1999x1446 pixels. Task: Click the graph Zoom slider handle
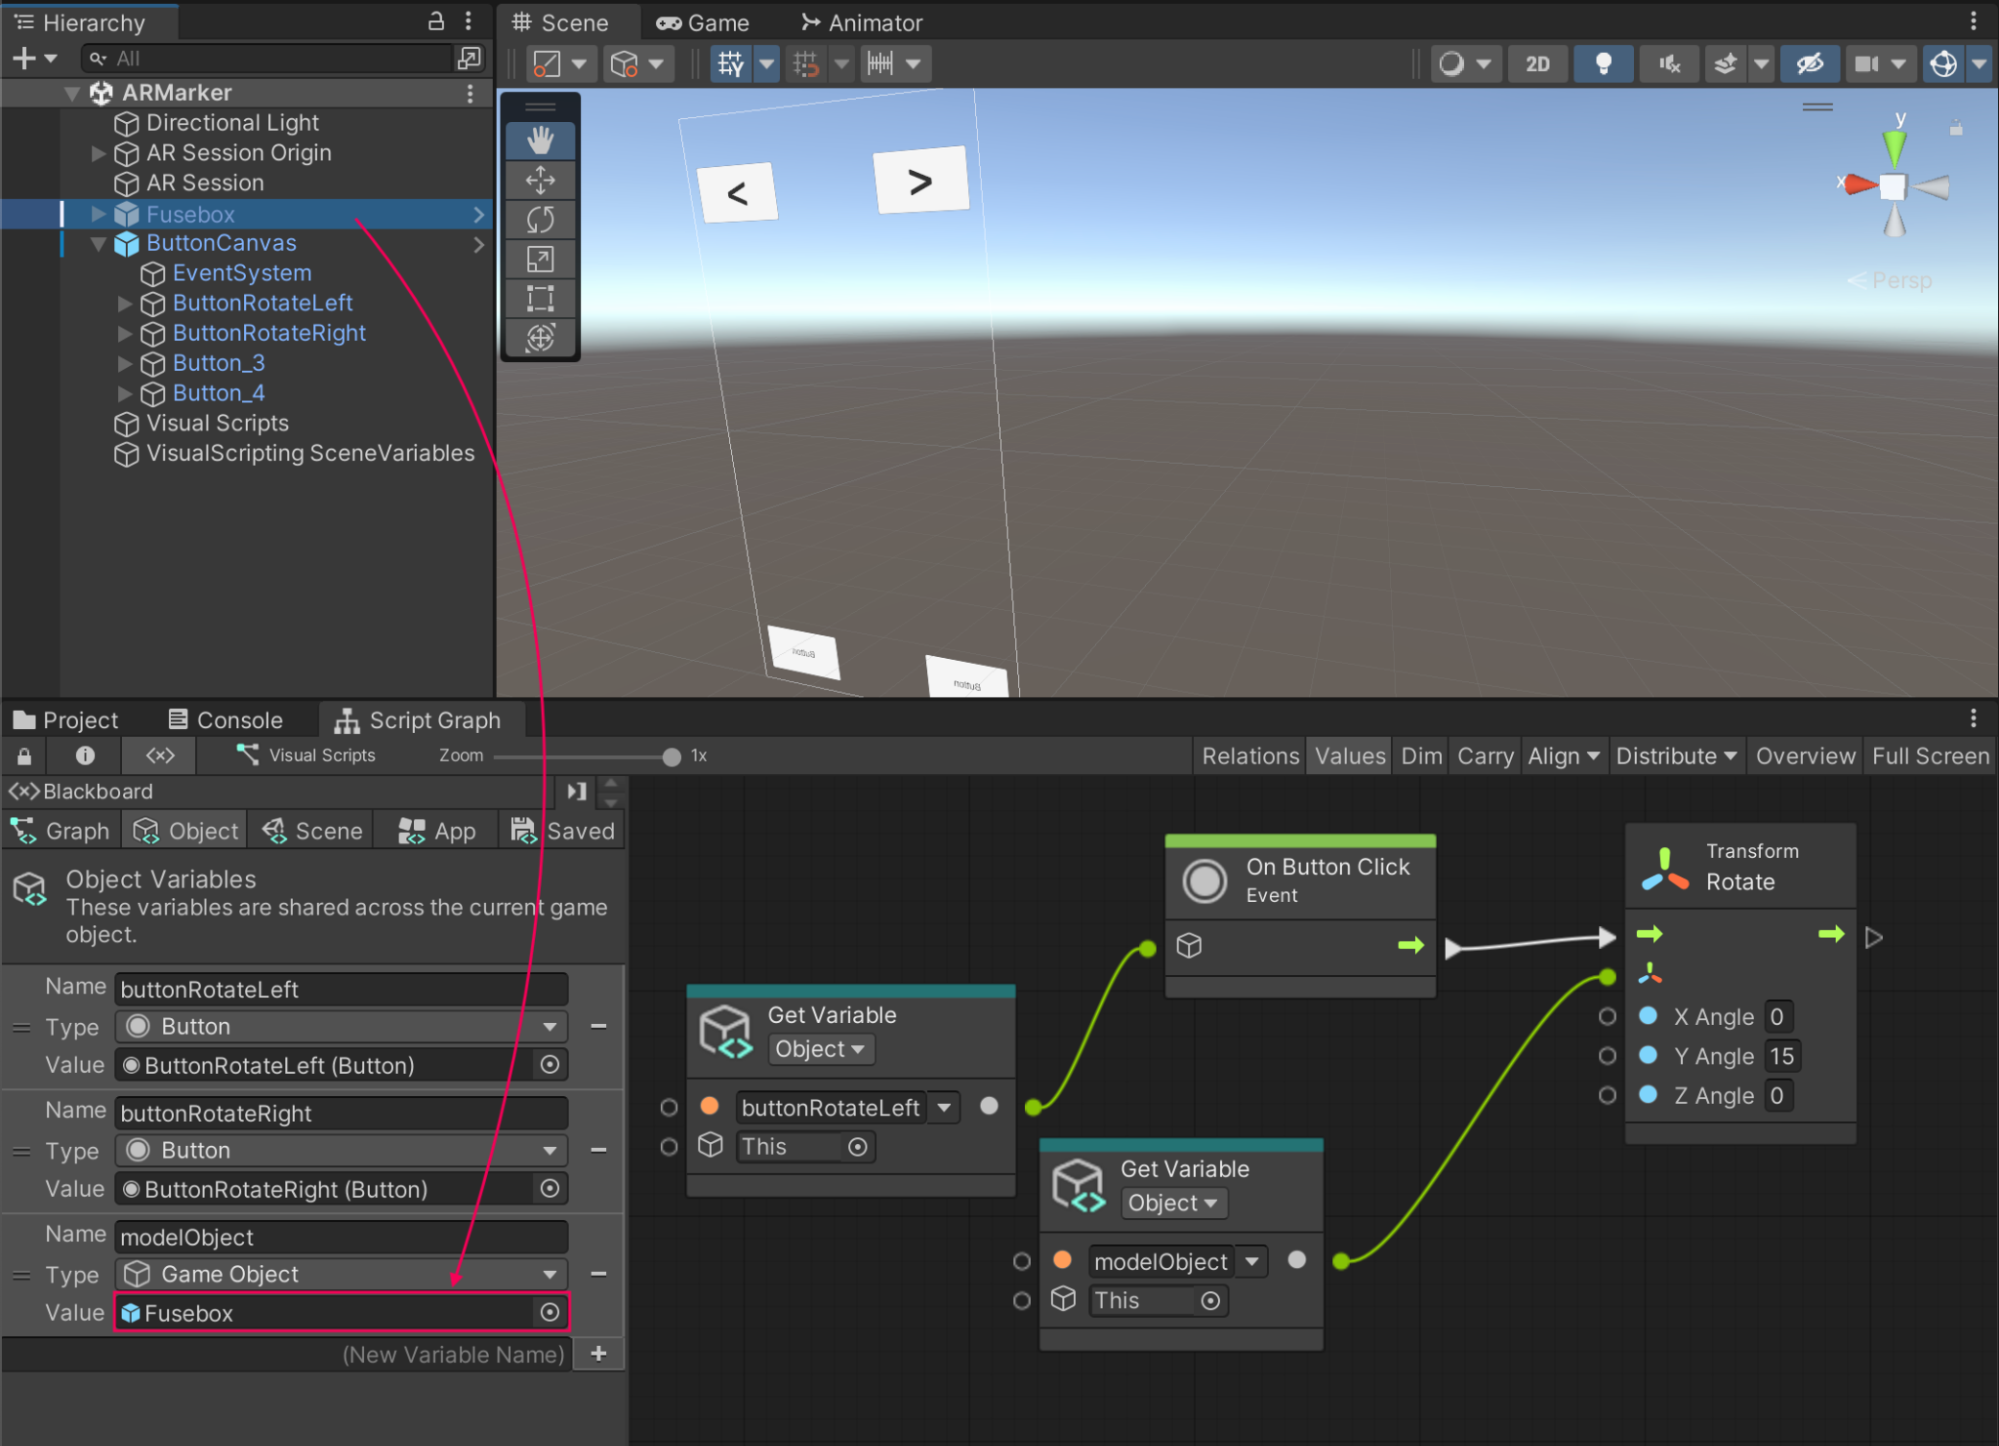click(671, 756)
